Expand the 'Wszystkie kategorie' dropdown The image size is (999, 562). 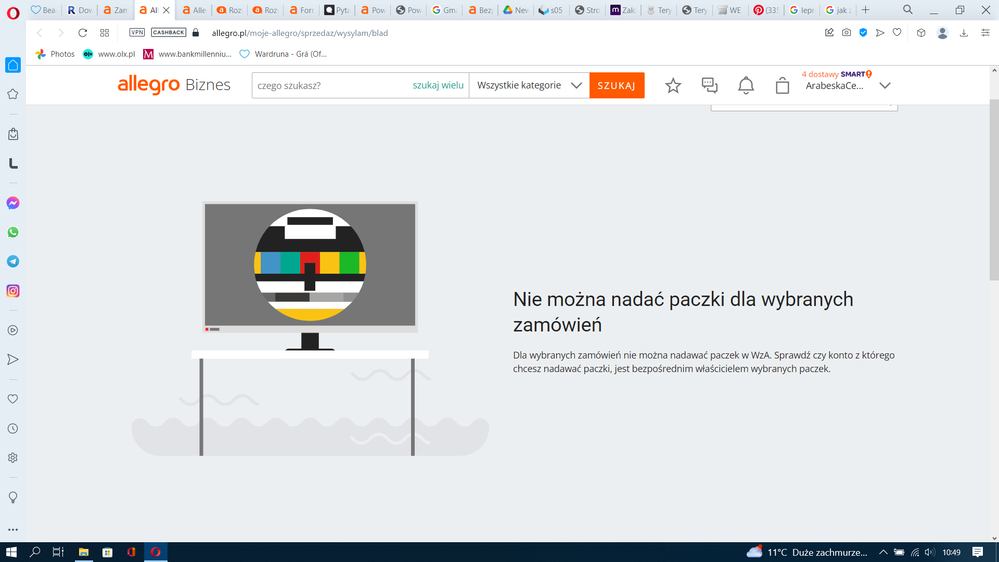point(529,85)
